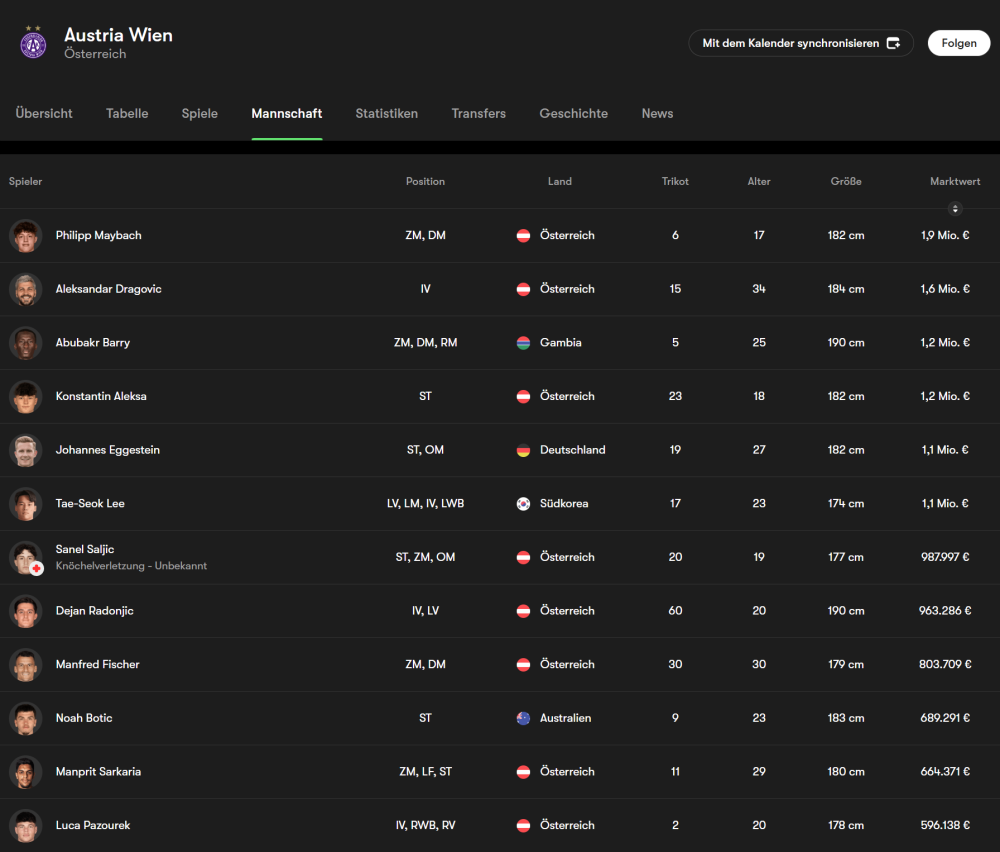This screenshot has width=1000, height=852.
Task: Sort by the Alter column header
Action: 759,182
